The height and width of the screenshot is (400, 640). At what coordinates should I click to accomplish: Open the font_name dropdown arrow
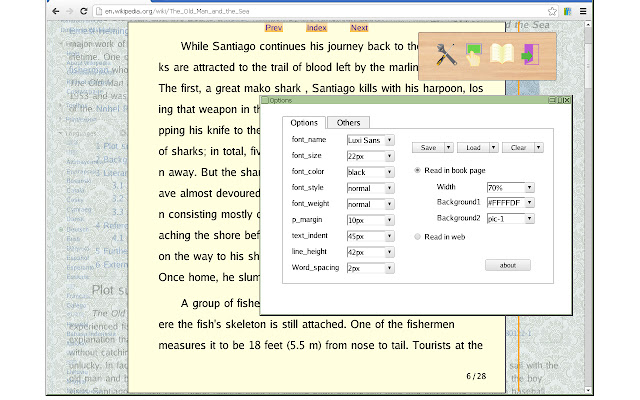click(389, 140)
